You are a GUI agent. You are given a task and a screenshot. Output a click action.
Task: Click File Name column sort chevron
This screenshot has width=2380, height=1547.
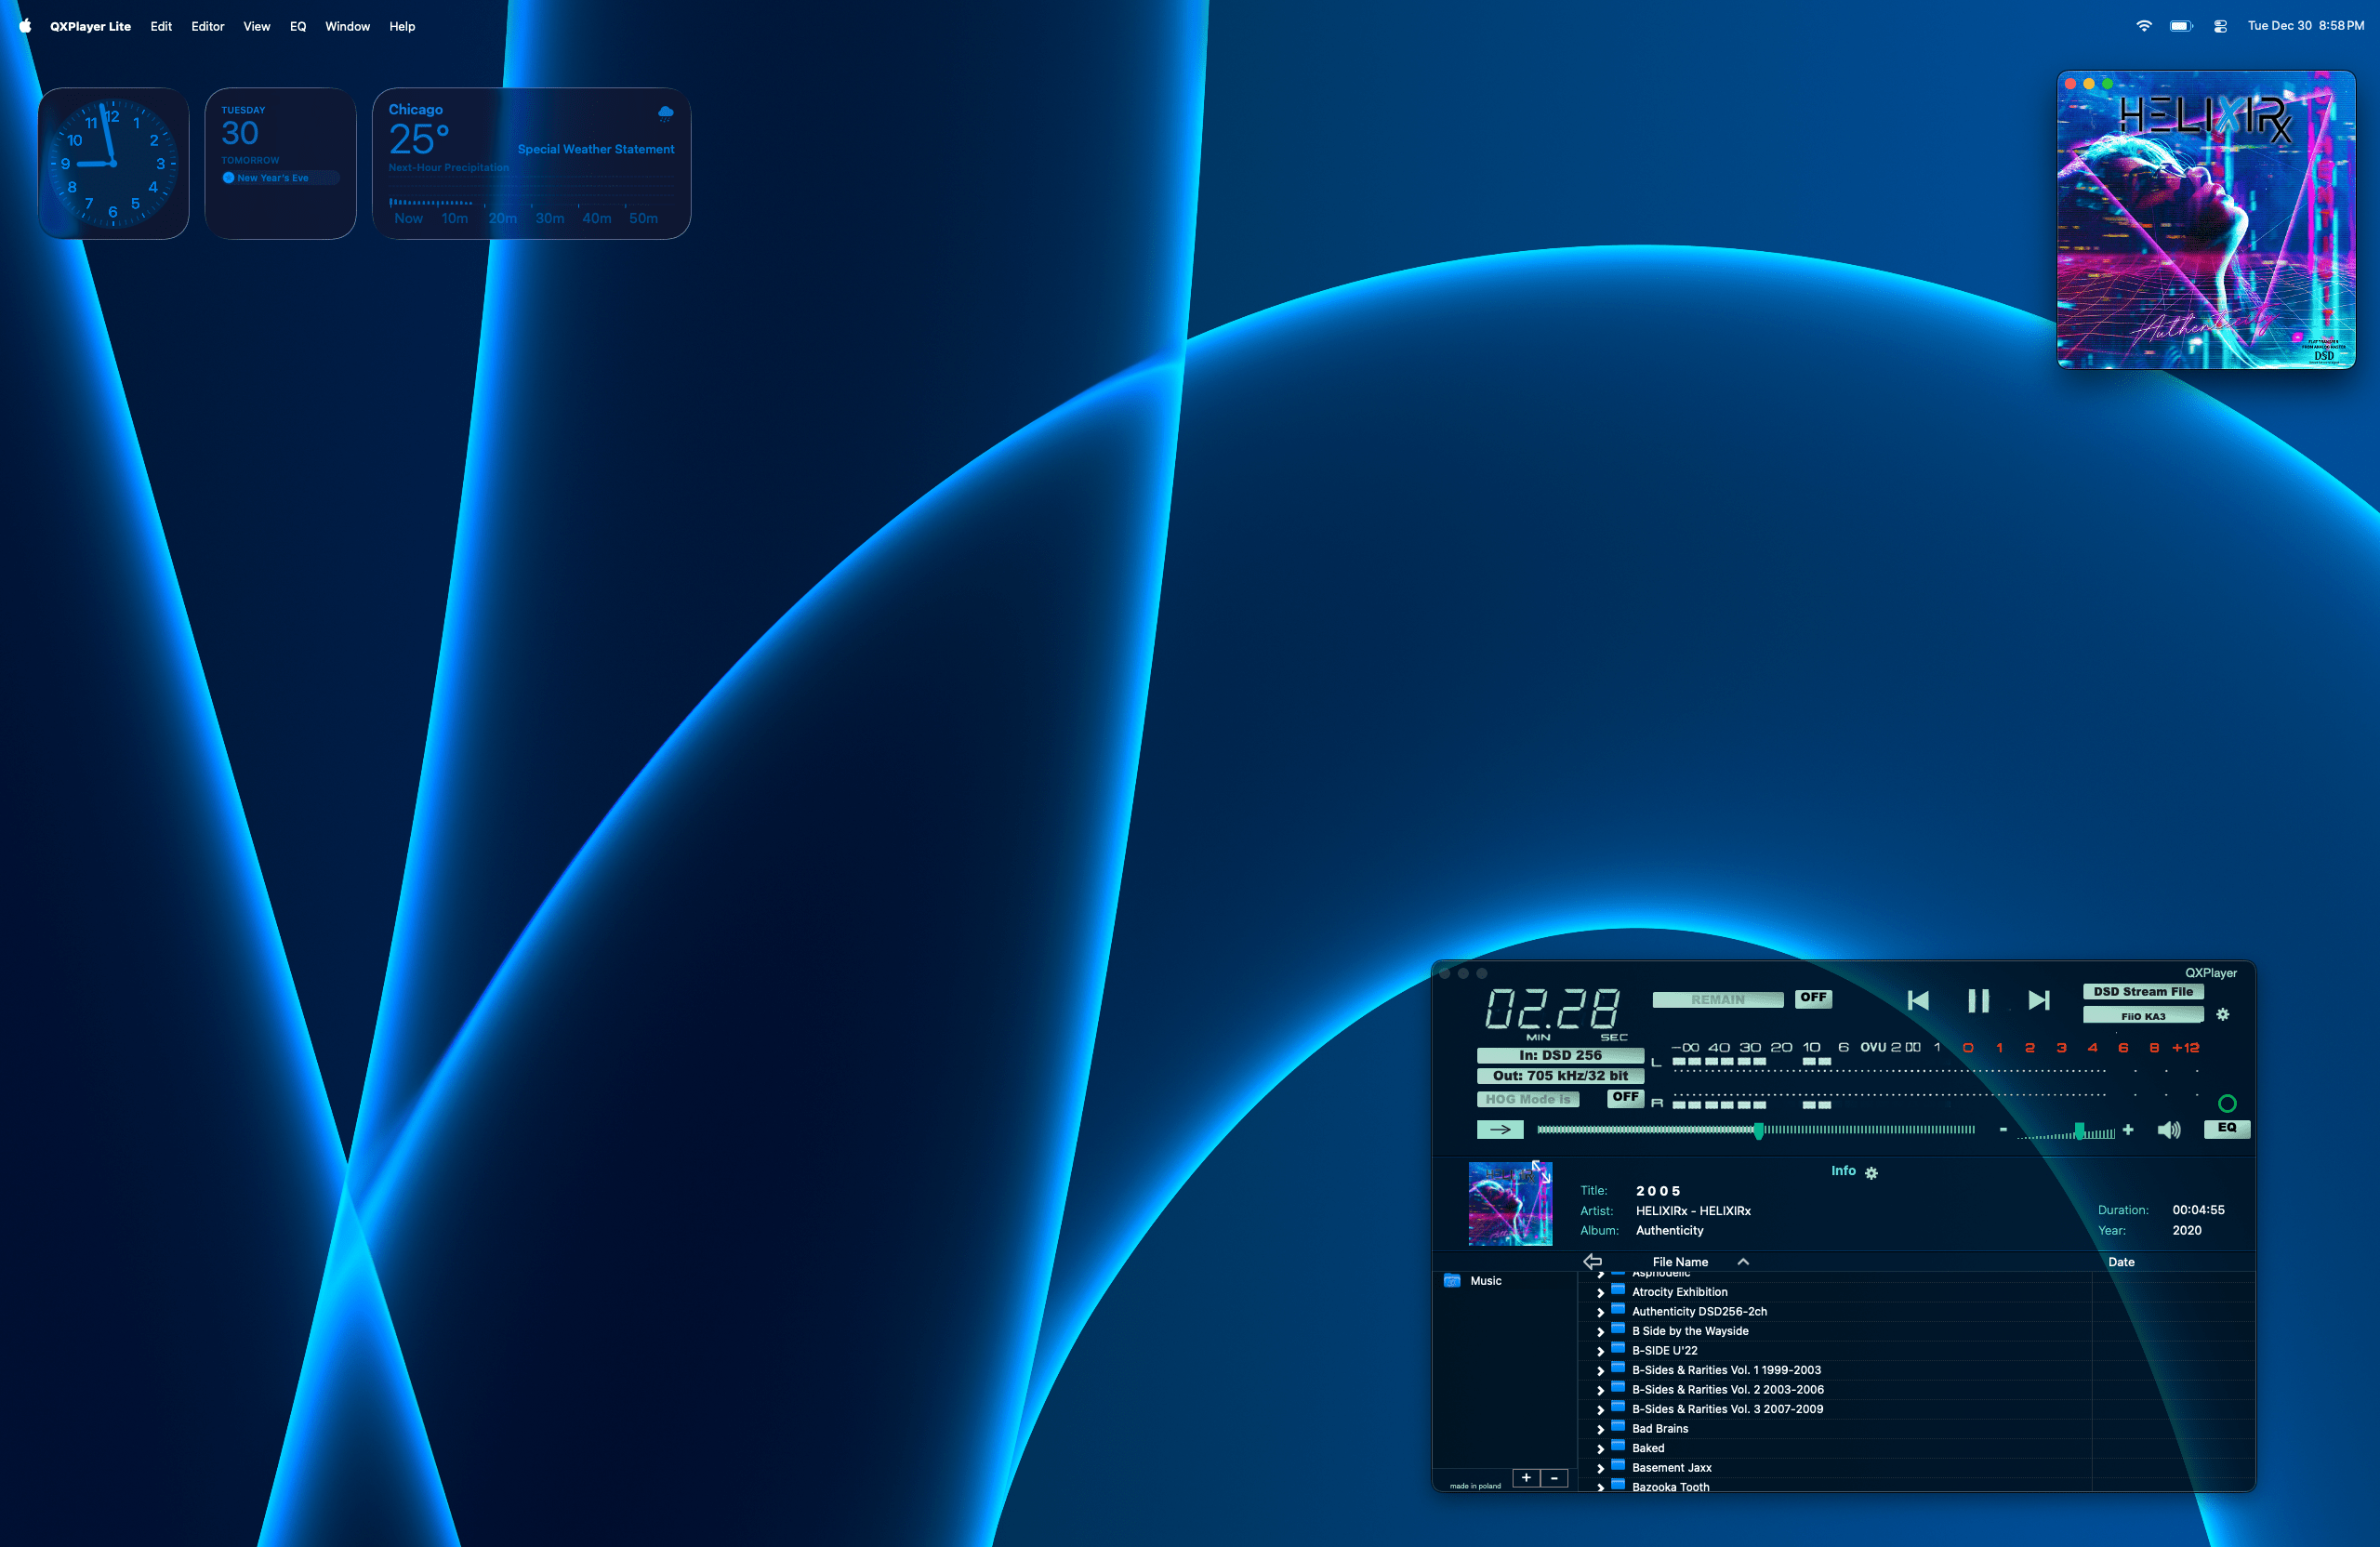click(1743, 1262)
